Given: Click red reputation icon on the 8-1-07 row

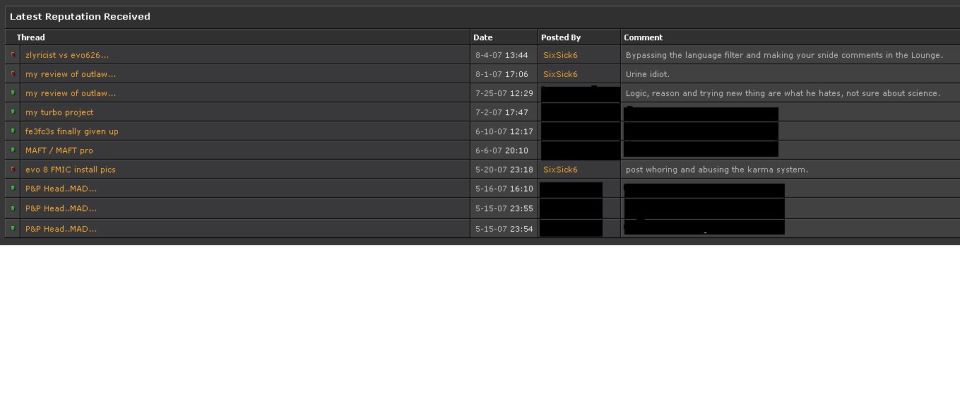Looking at the screenshot, I should 13,73.
